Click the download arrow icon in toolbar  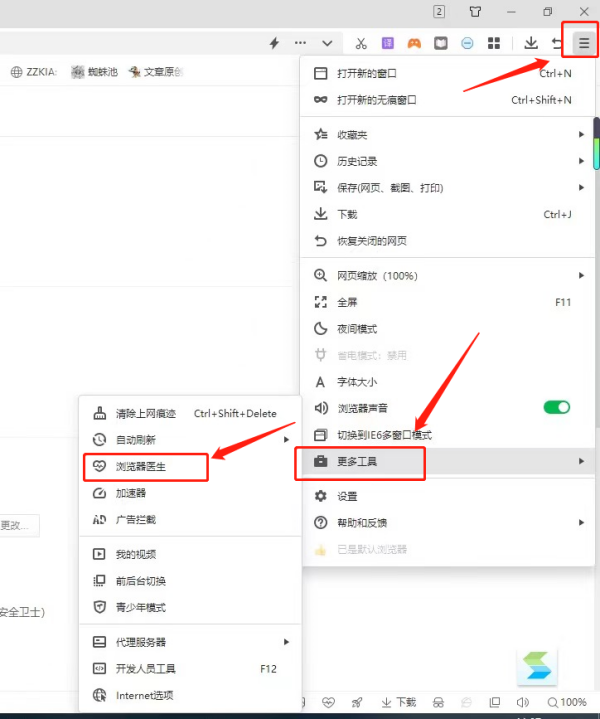click(x=531, y=43)
